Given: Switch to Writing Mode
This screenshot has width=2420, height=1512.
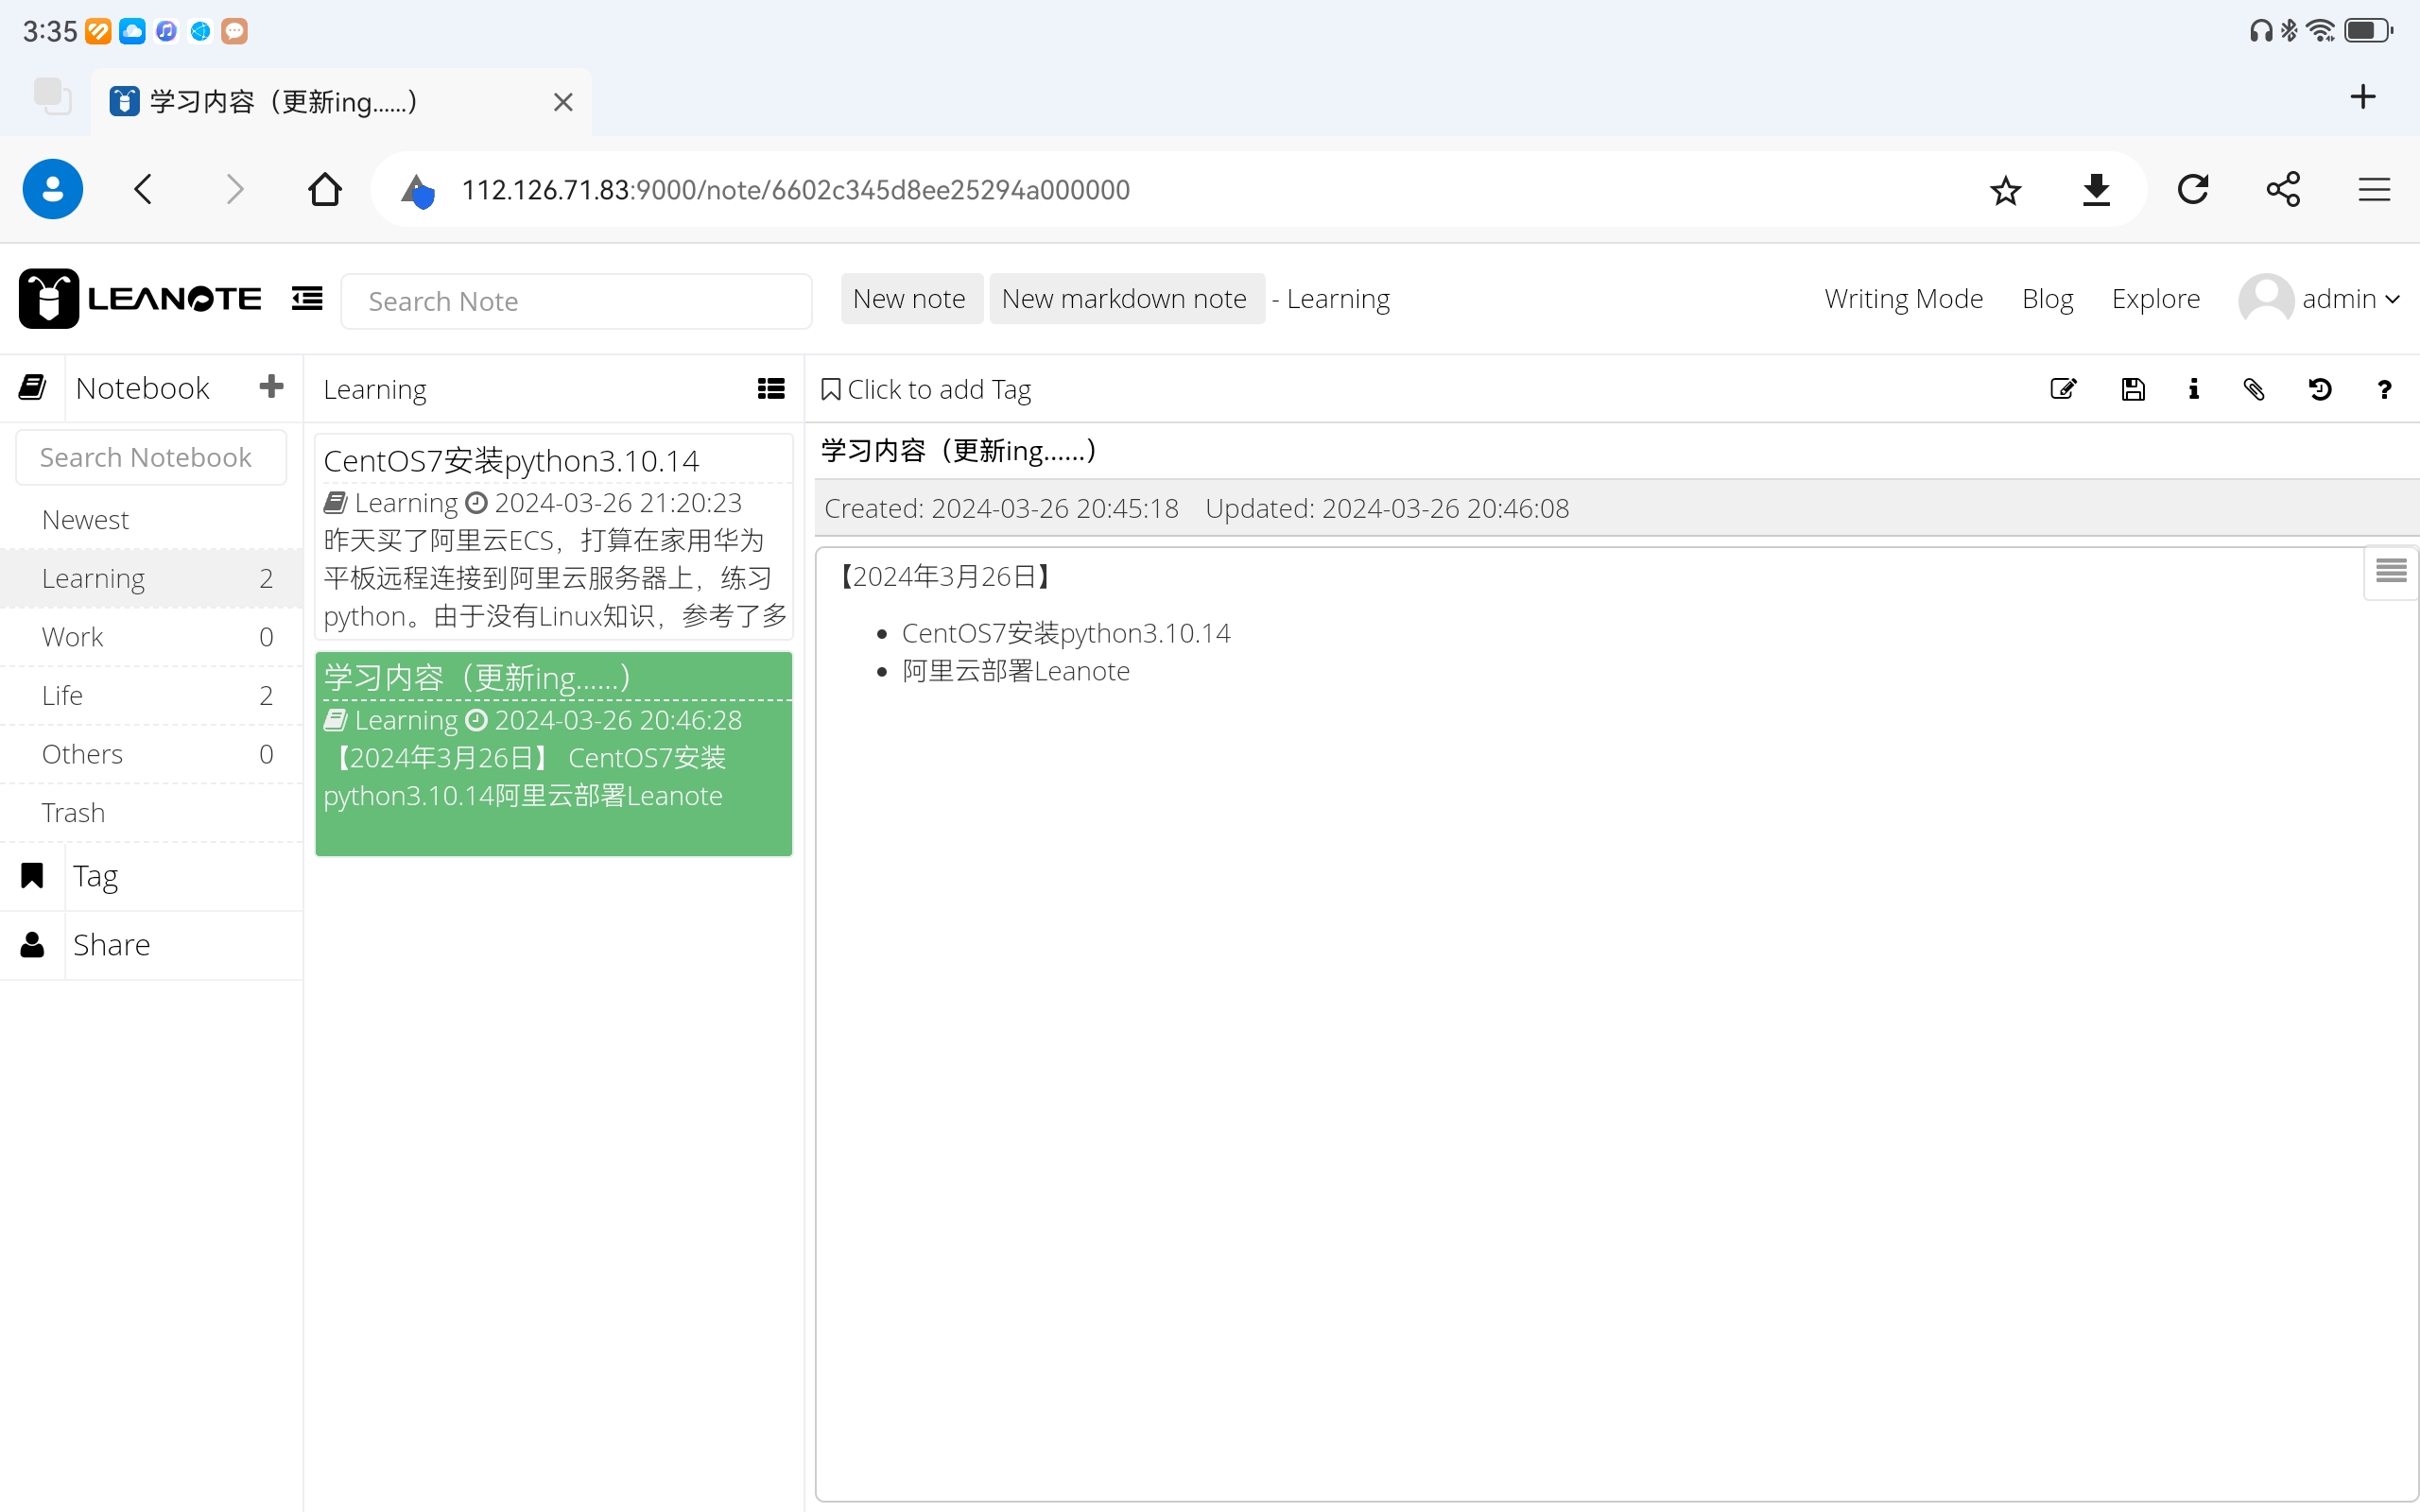Looking at the screenshot, I should pyautogui.click(x=1903, y=299).
